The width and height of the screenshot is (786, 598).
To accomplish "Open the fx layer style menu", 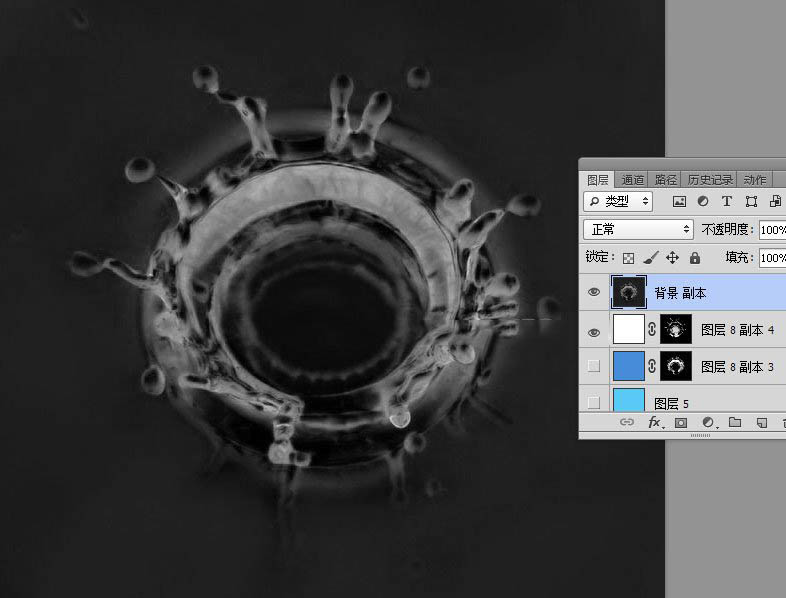I will (x=655, y=423).
